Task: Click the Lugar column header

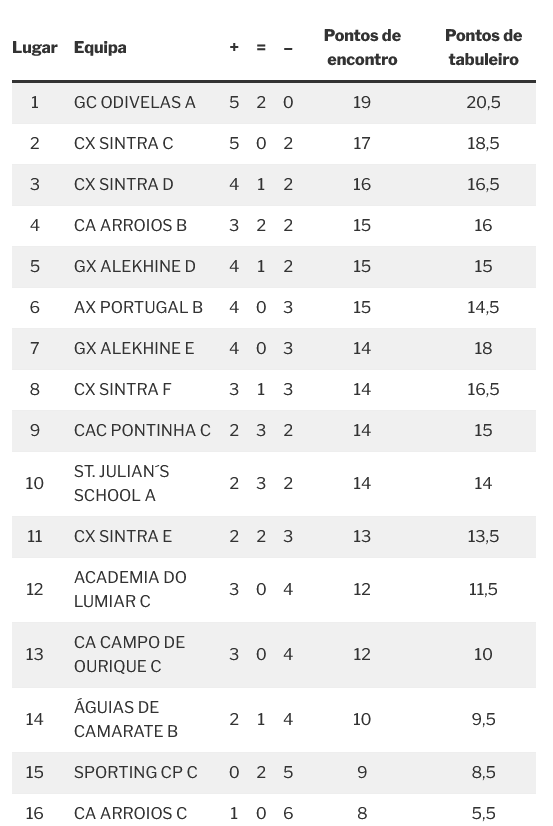Action: (x=35, y=47)
